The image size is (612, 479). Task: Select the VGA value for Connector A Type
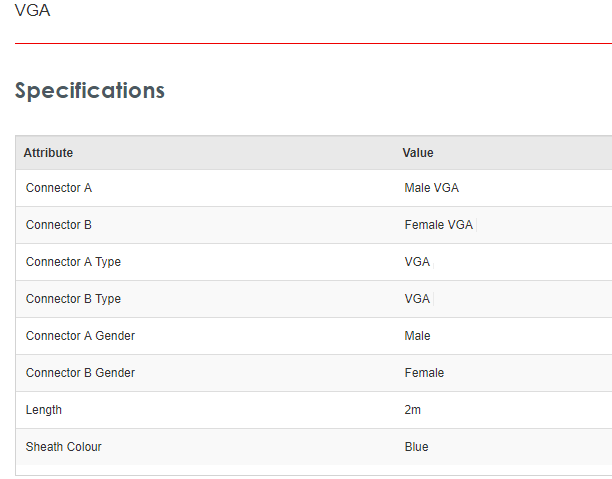pyautogui.click(x=417, y=262)
